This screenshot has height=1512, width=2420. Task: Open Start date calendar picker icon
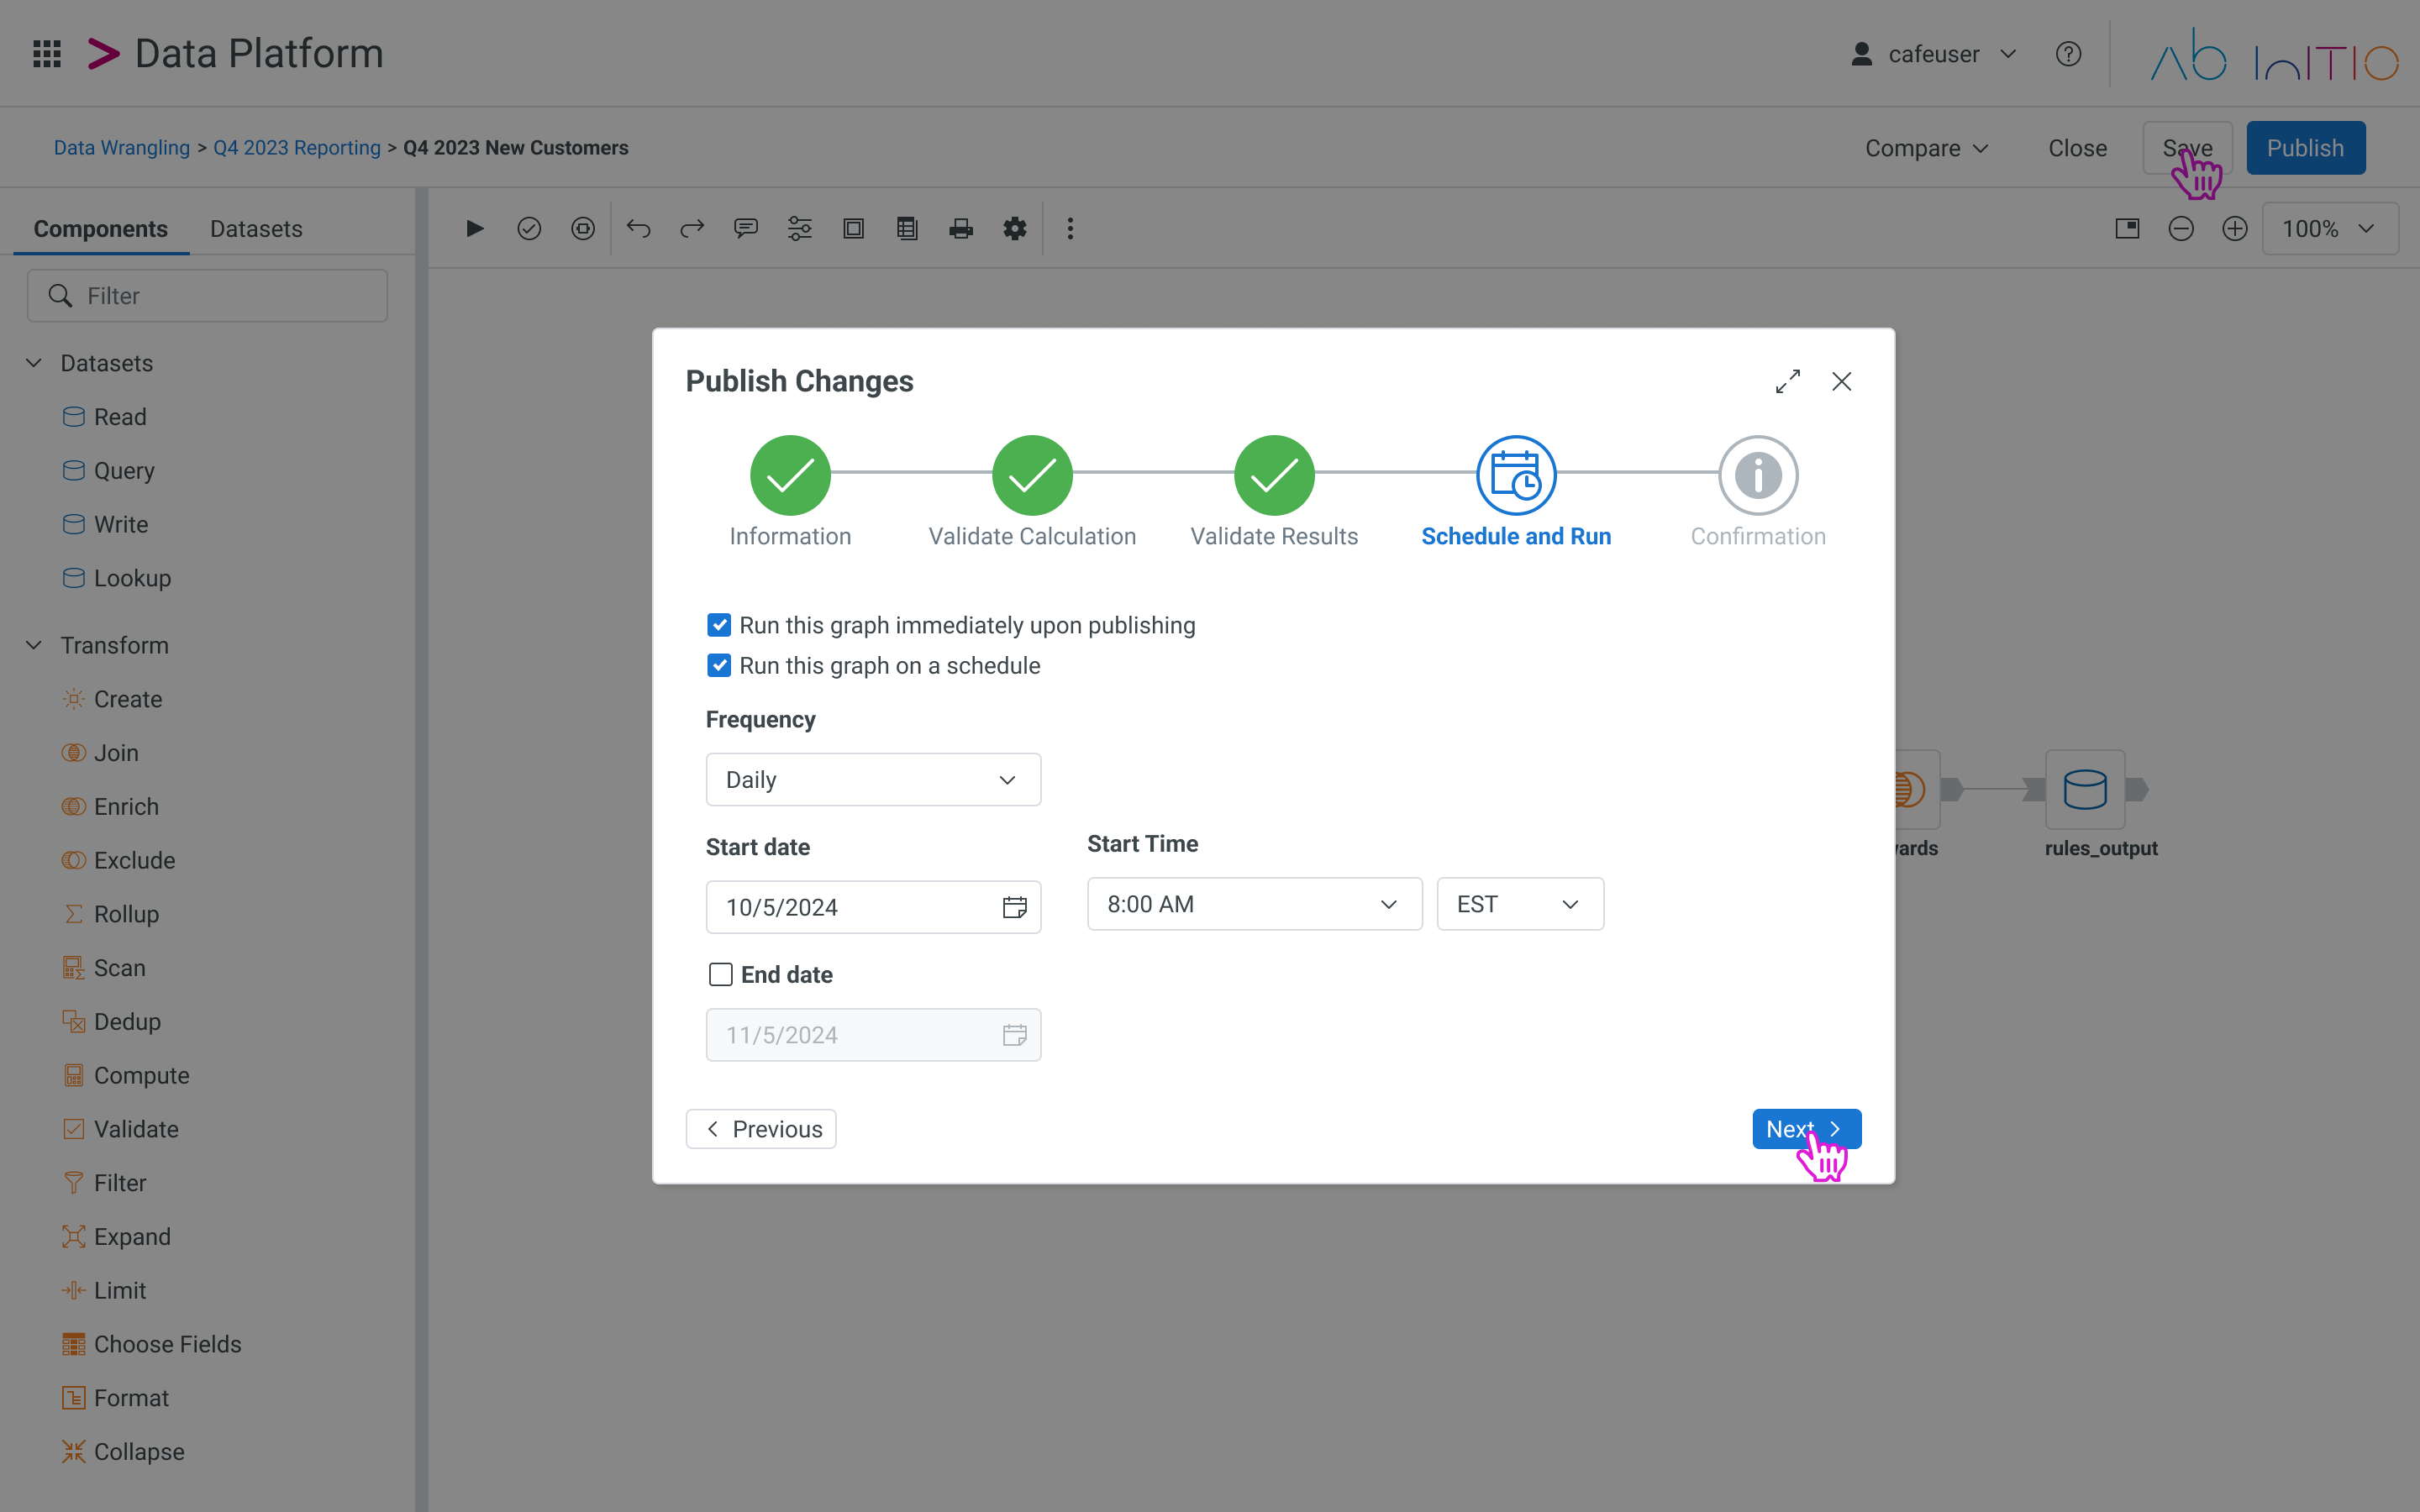(1014, 907)
